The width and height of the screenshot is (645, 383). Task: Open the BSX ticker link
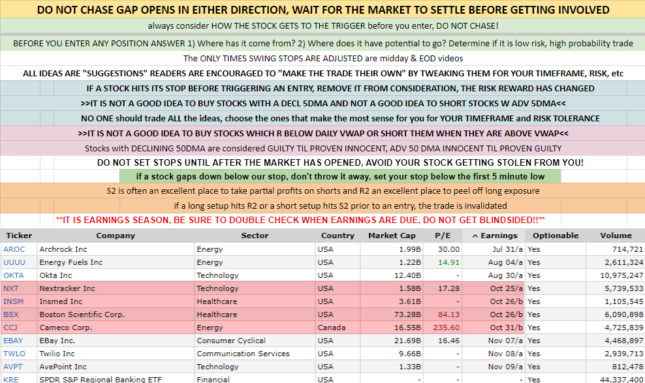[11, 315]
